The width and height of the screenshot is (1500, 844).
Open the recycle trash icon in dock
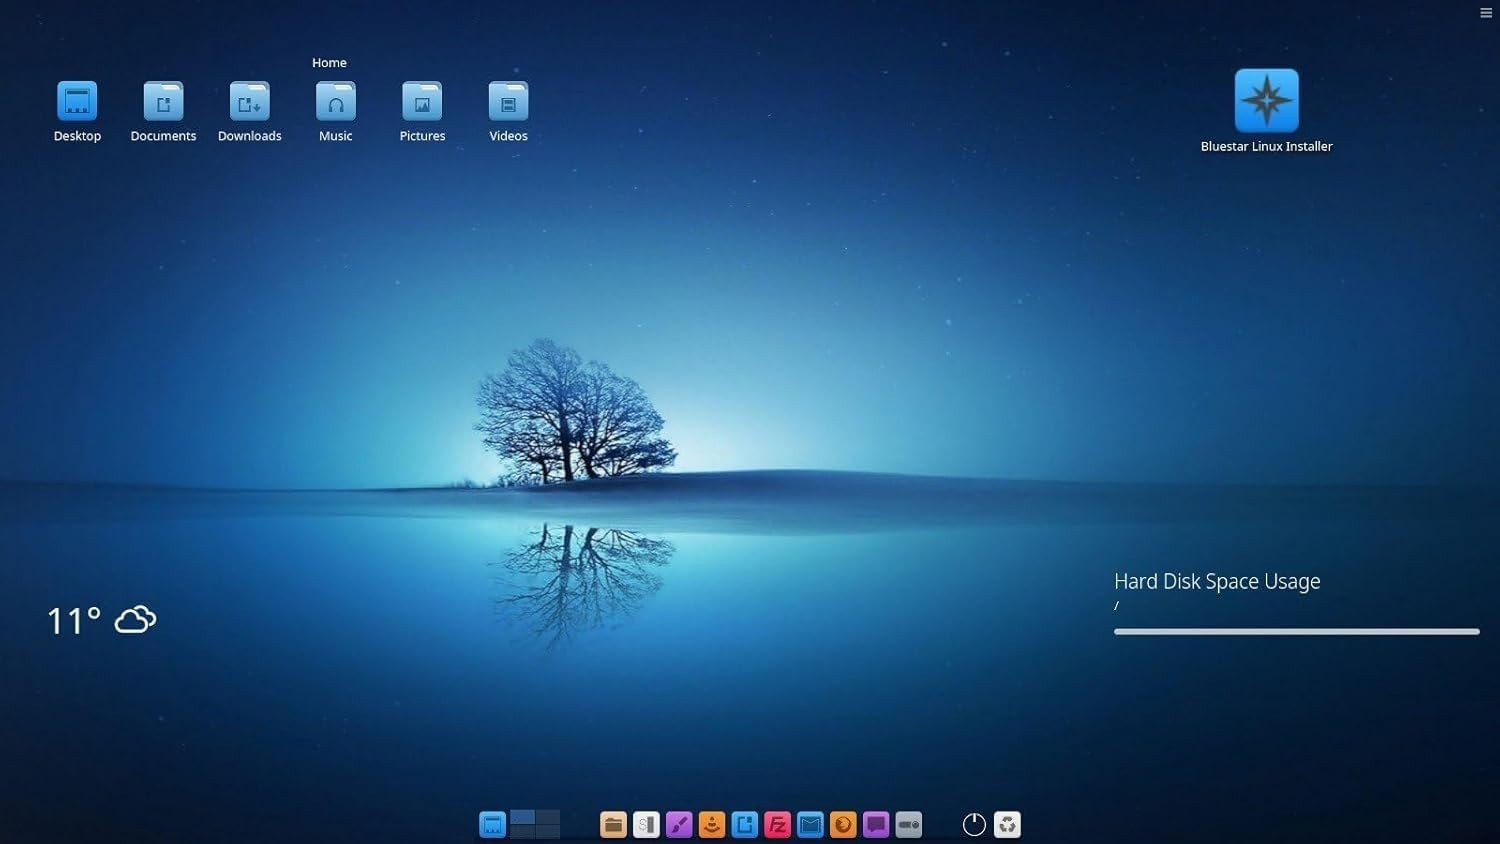pos(1007,824)
